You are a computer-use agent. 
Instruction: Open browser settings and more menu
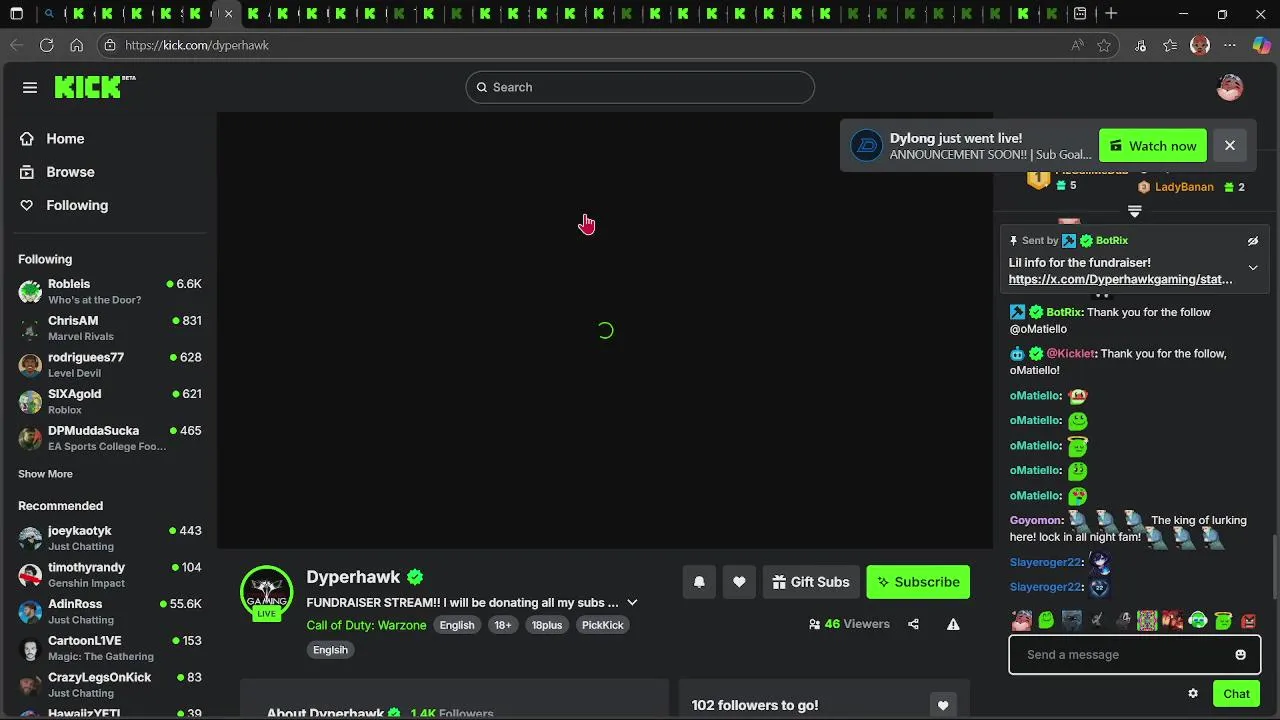tap(1230, 45)
